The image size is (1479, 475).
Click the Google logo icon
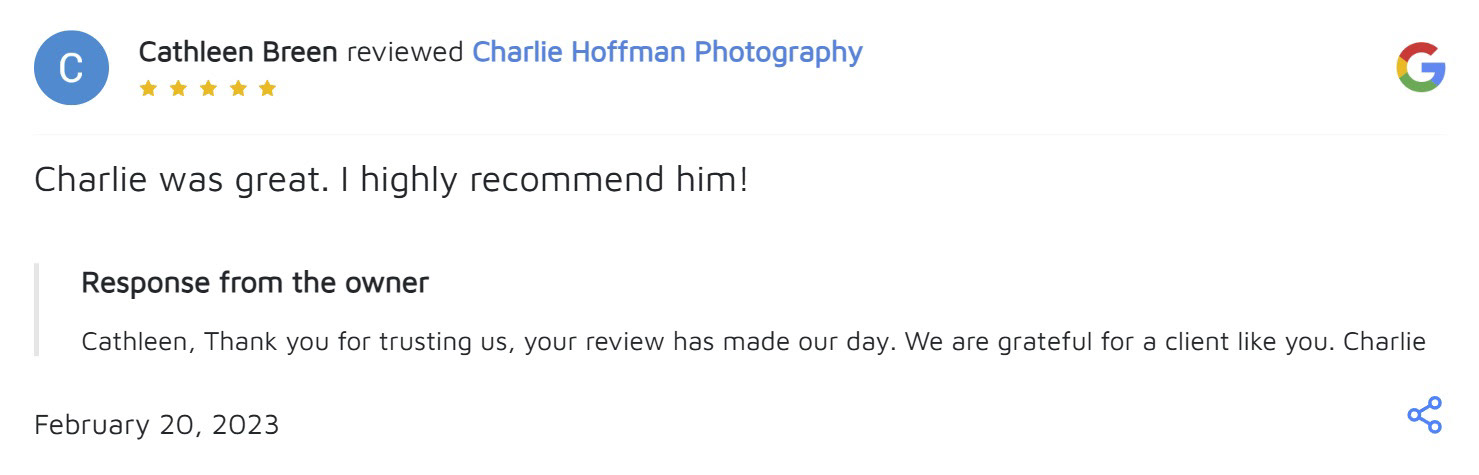[1421, 67]
